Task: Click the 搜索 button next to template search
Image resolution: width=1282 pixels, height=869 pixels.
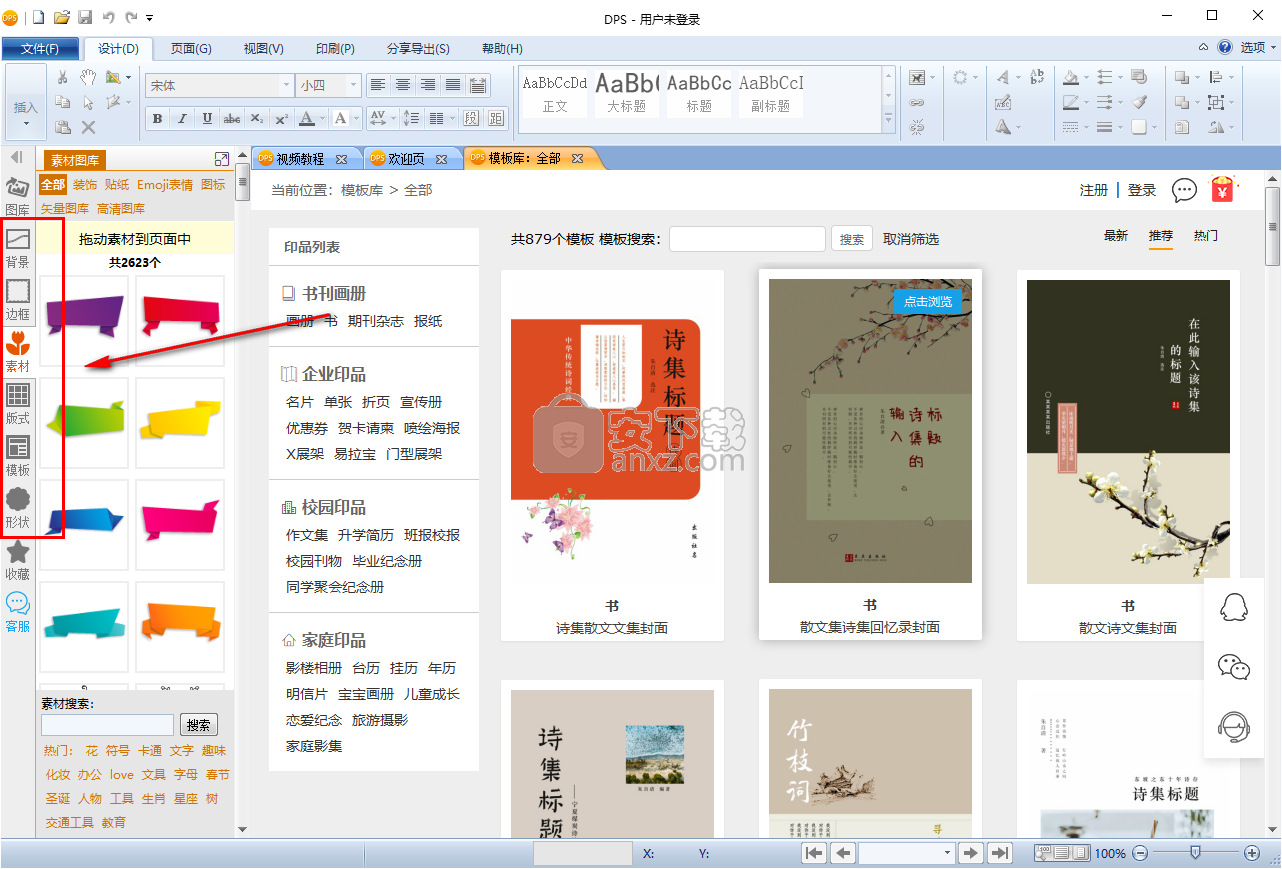Action: click(x=852, y=239)
